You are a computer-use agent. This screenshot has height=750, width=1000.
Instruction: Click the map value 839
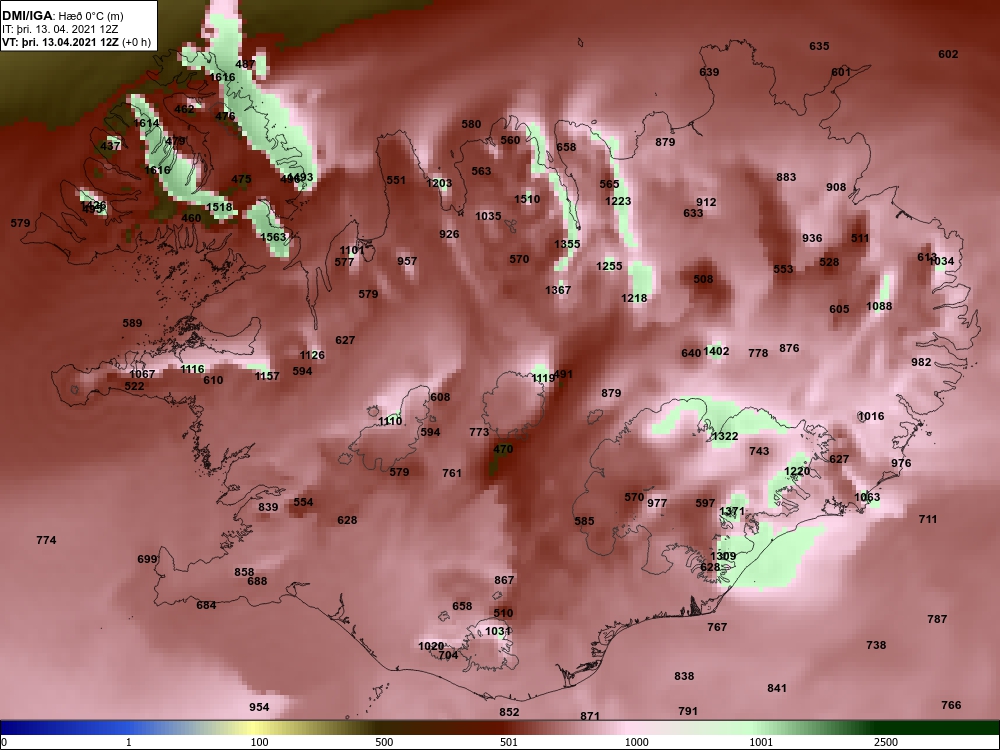(x=268, y=507)
